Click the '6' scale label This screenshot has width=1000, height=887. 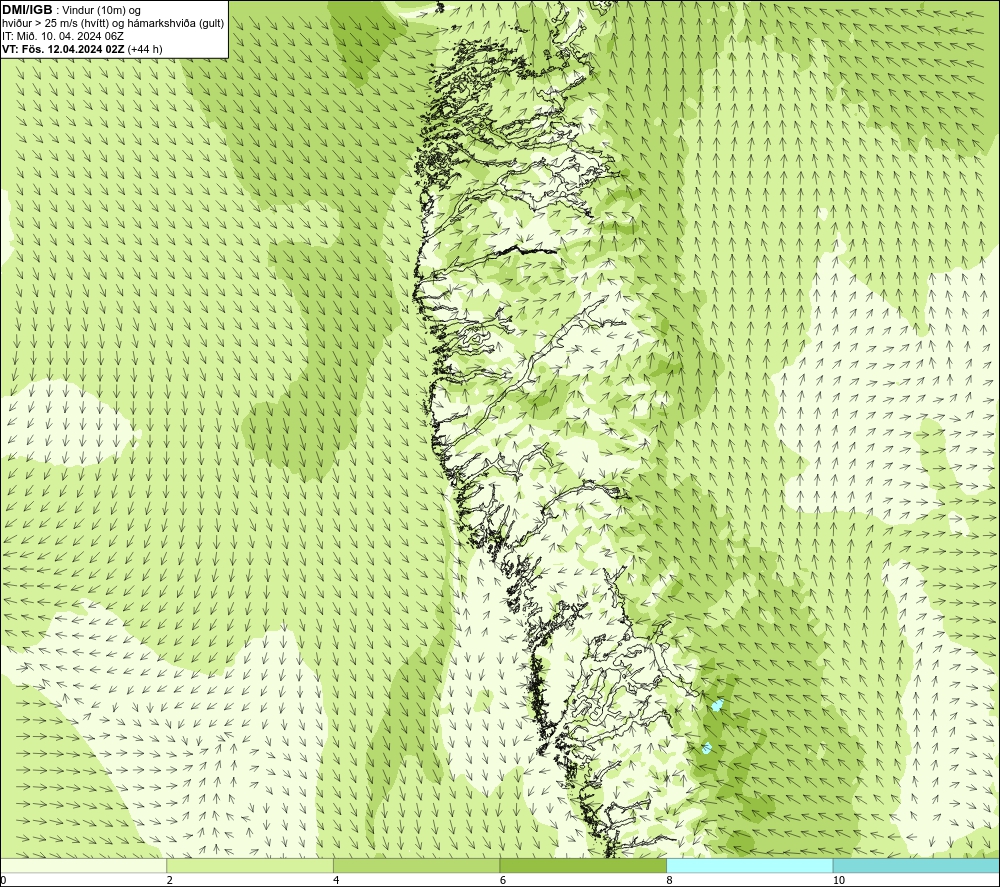click(x=503, y=880)
